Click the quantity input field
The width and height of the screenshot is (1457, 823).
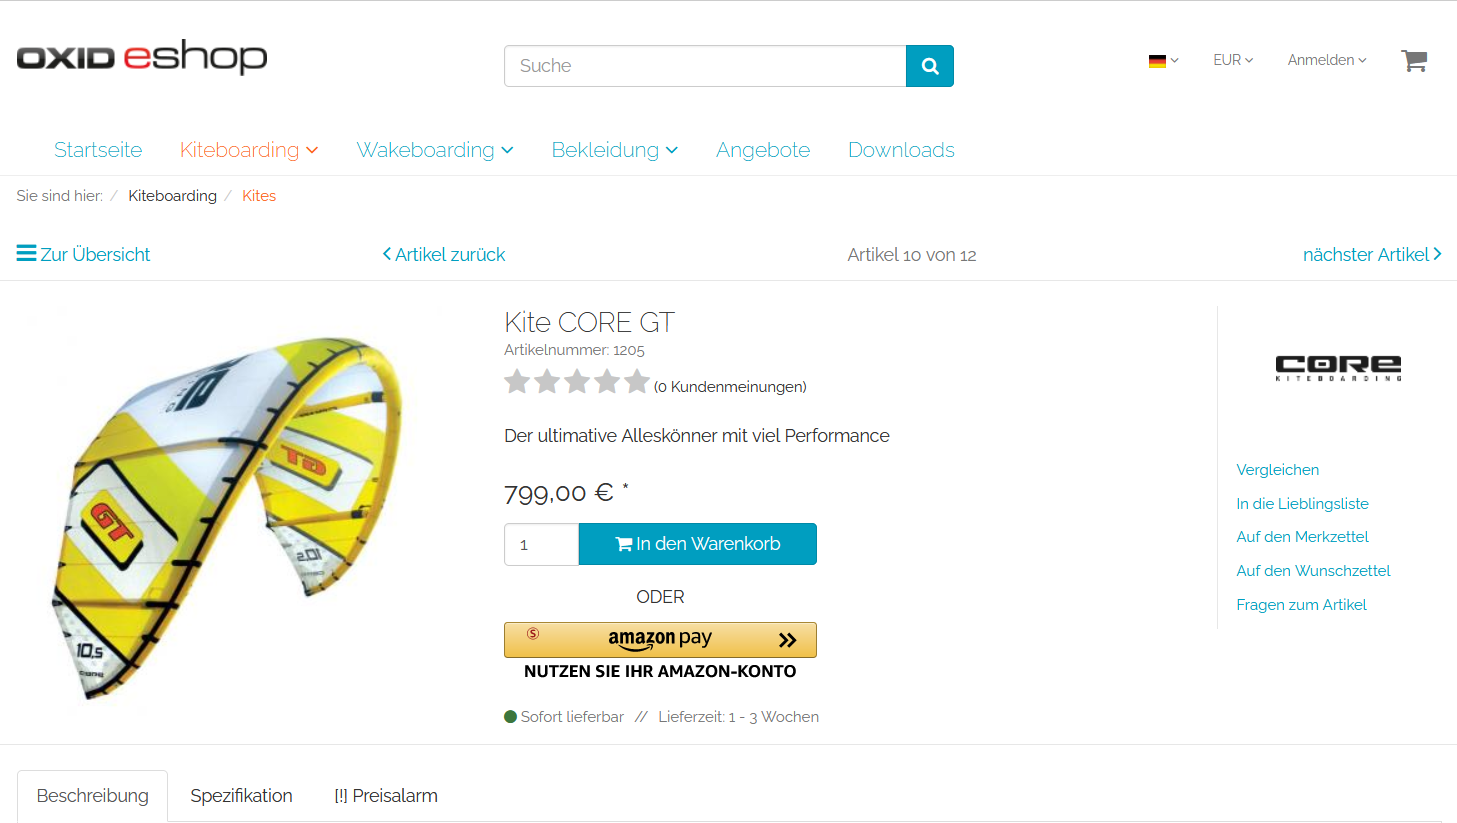coord(541,544)
